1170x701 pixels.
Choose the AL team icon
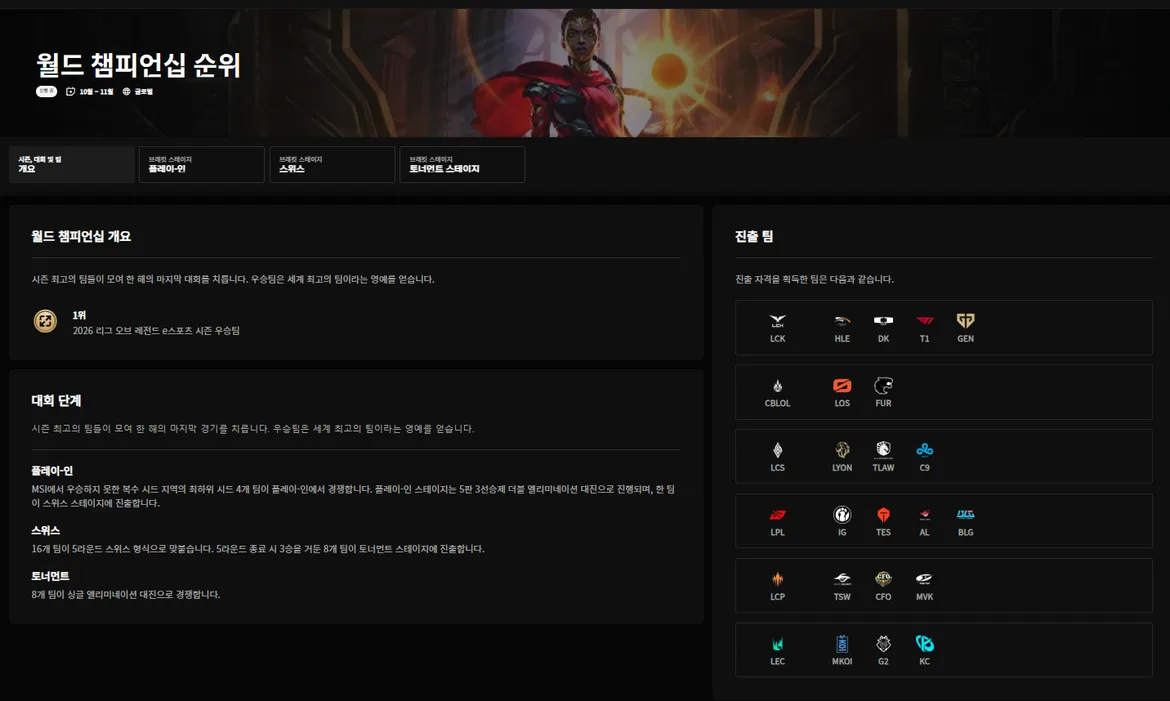click(x=925, y=515)
